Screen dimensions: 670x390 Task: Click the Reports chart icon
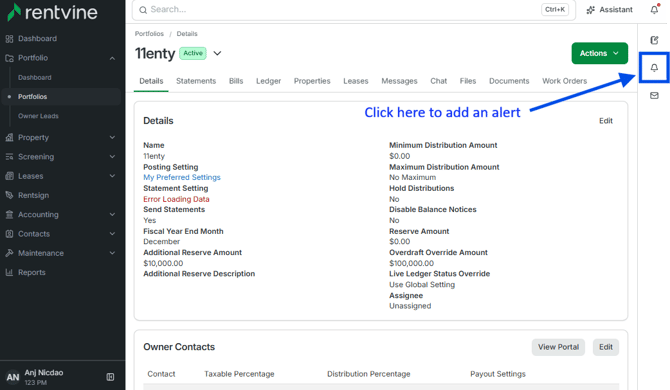(x=9, y=272)
